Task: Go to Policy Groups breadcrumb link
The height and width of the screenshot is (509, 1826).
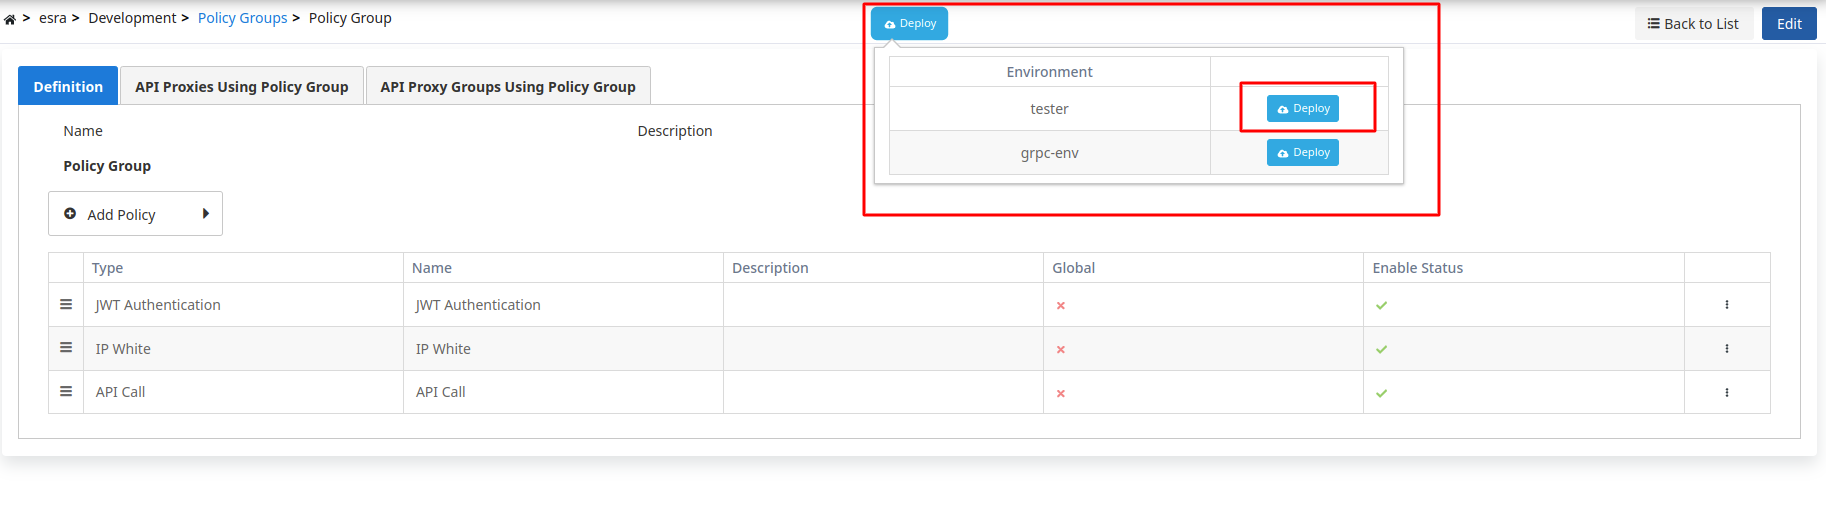Action: coord(242,18)
